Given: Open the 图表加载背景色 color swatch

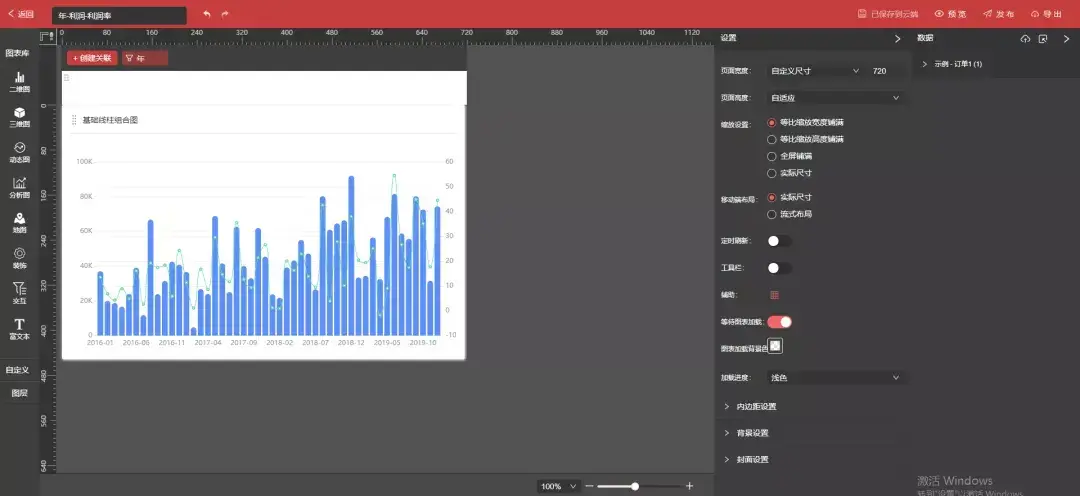Looking at the screenshot, I should tap(775, 346).
